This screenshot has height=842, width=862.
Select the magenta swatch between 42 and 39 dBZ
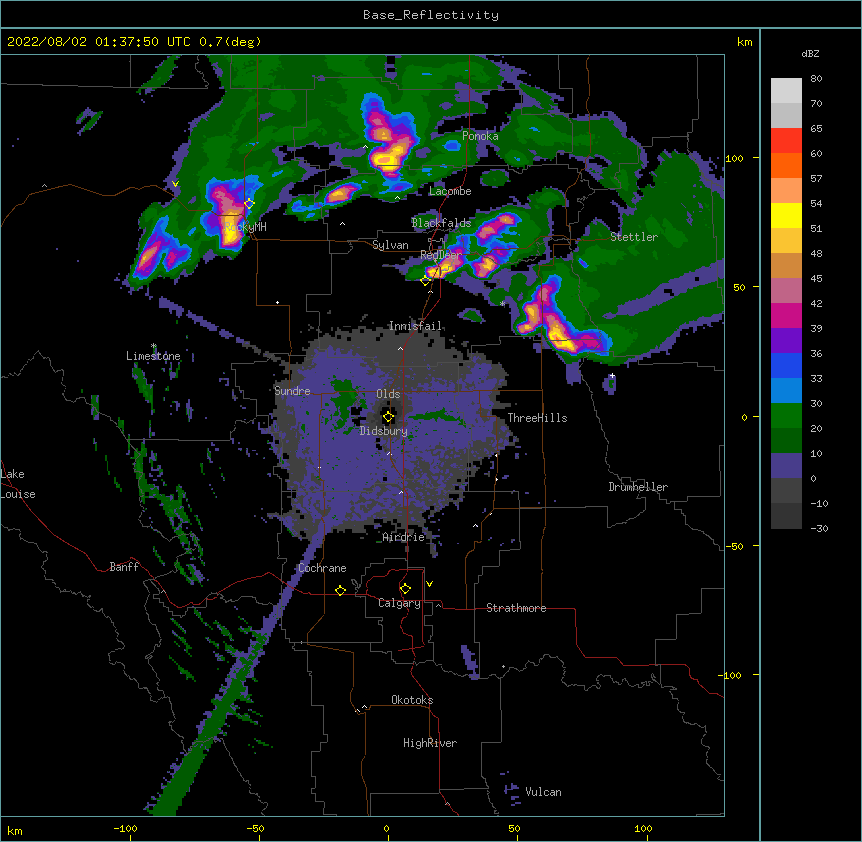click(786, 315)
